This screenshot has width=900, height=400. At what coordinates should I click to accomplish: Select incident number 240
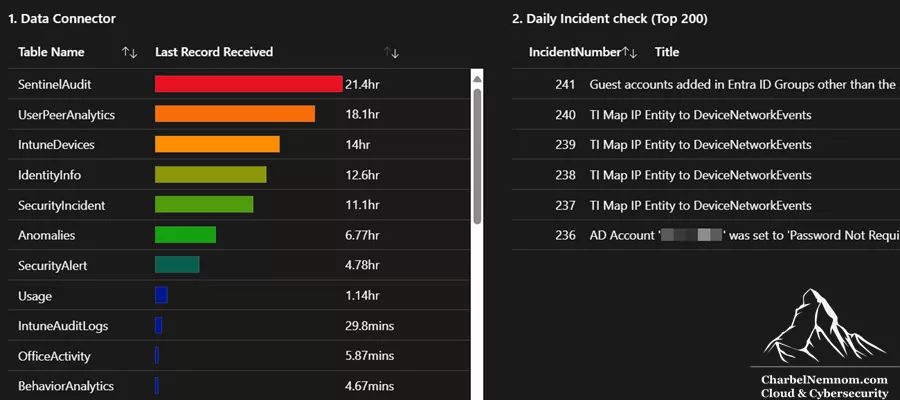[565, 115]
